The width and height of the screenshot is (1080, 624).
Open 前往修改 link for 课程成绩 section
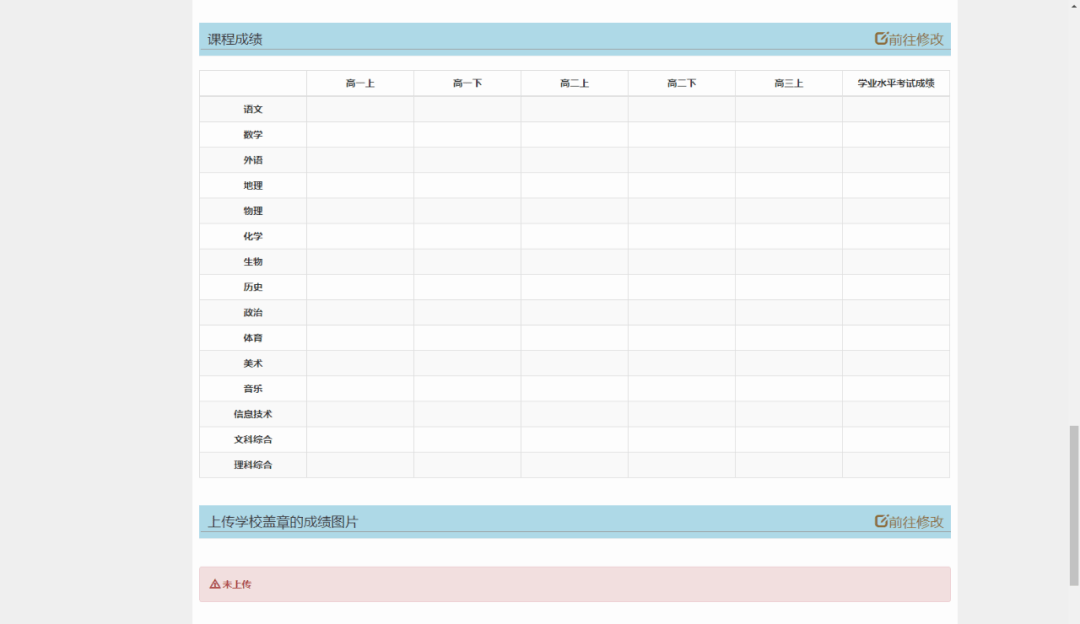click(x=915, y=39)
